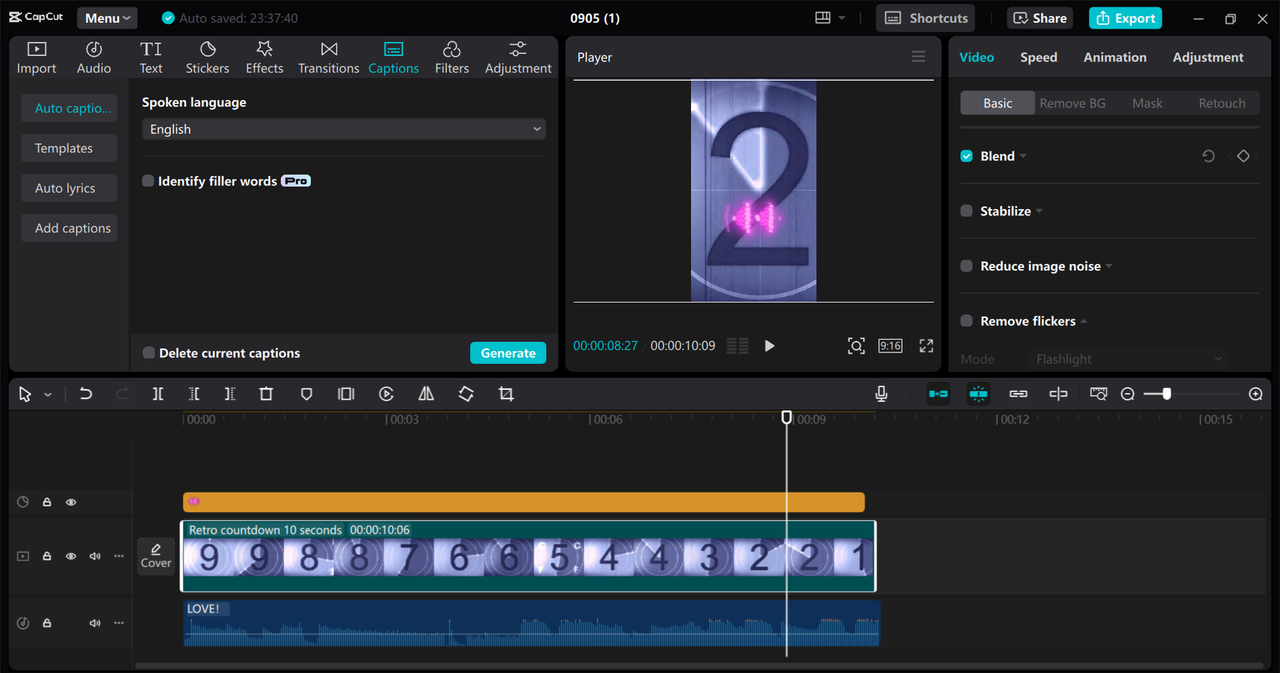The height and width of the screenshot is (673, 1280).
Task: Open the Retouch sub-tab
Action: [1222, 103]
